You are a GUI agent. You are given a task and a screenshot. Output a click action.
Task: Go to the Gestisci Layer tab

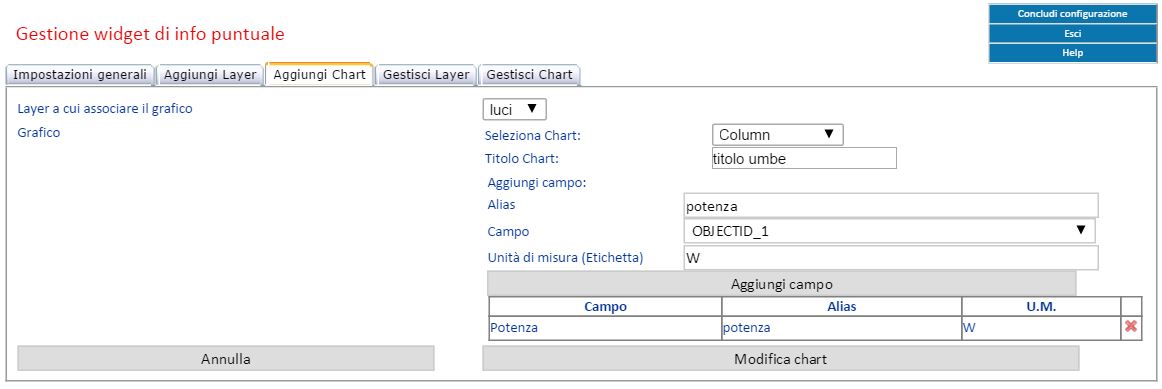point(426,75)
